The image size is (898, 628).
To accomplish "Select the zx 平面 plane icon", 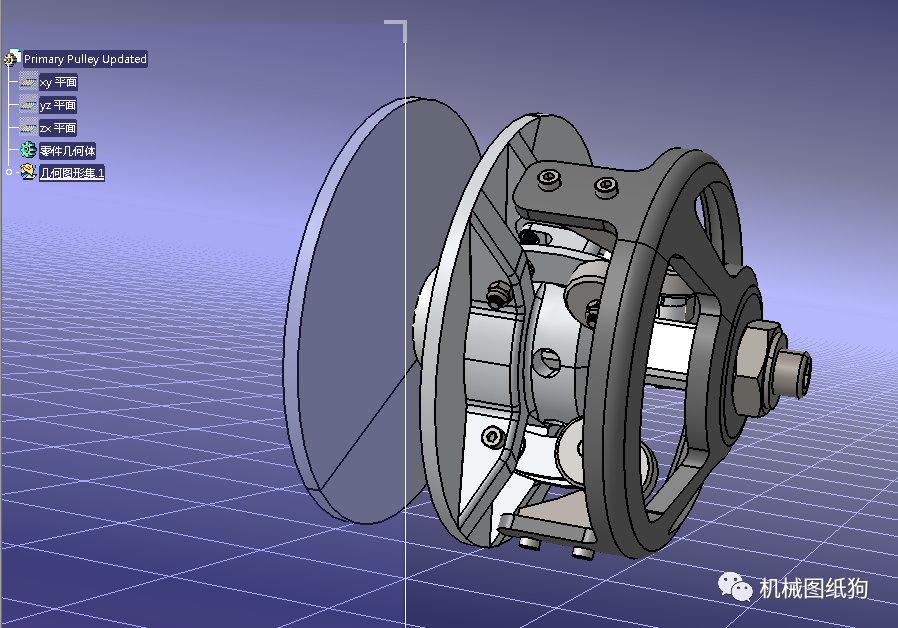I will pyautogui.click(x=28, y=128).
